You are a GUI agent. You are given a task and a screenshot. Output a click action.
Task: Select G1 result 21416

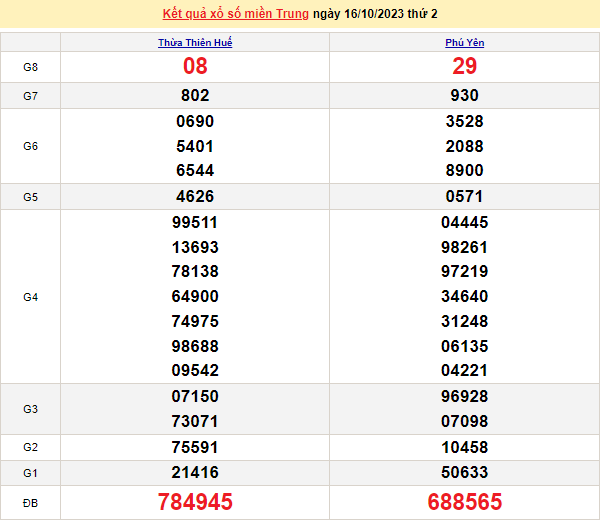195,472
